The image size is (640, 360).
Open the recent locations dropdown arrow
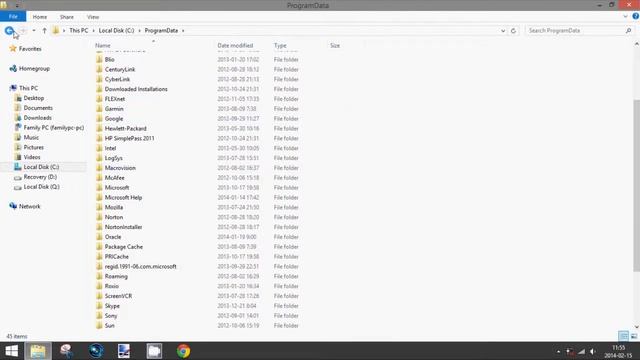(x=34, y=31)
